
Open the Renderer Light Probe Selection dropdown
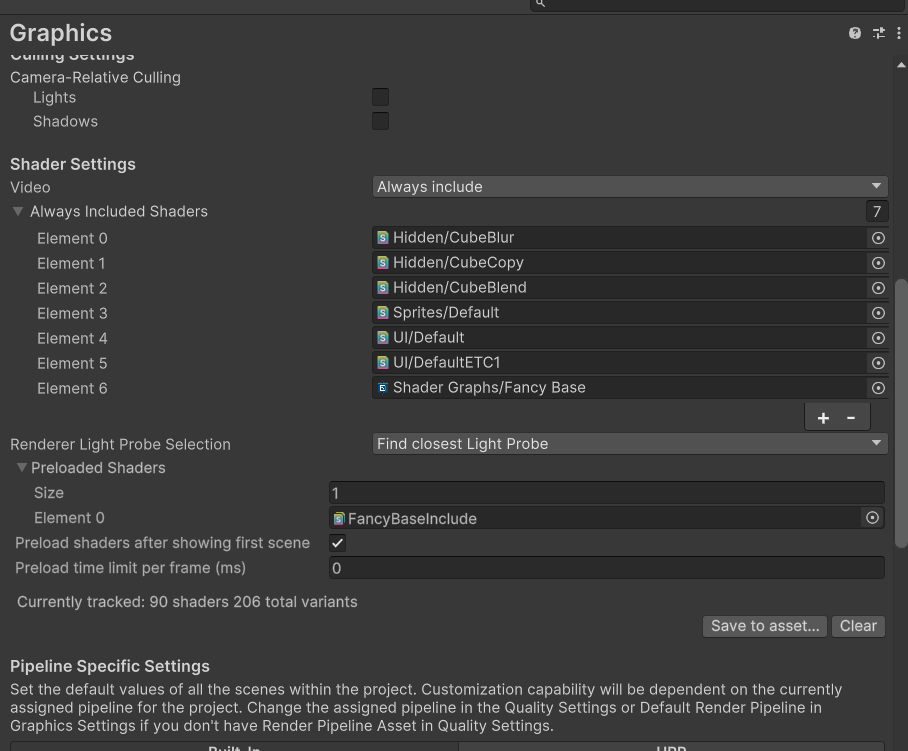click(x=629, y=443)
